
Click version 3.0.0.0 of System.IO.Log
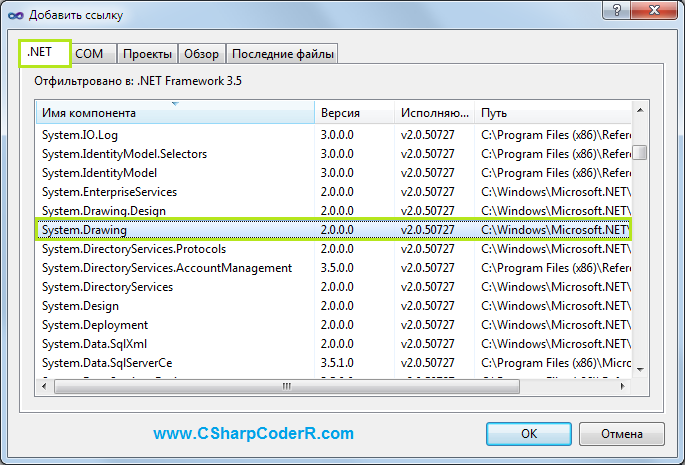[x=337, y=135]
